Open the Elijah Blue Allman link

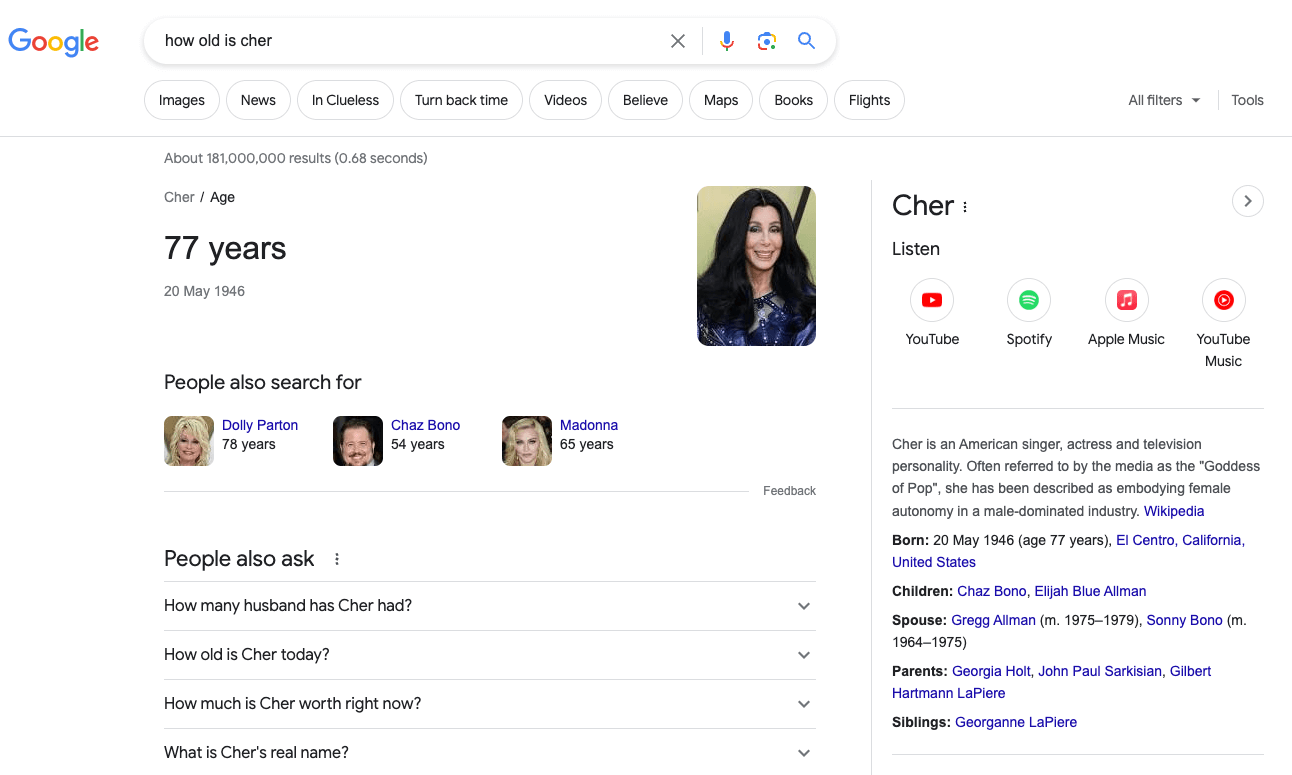(x=1090, y=591)
